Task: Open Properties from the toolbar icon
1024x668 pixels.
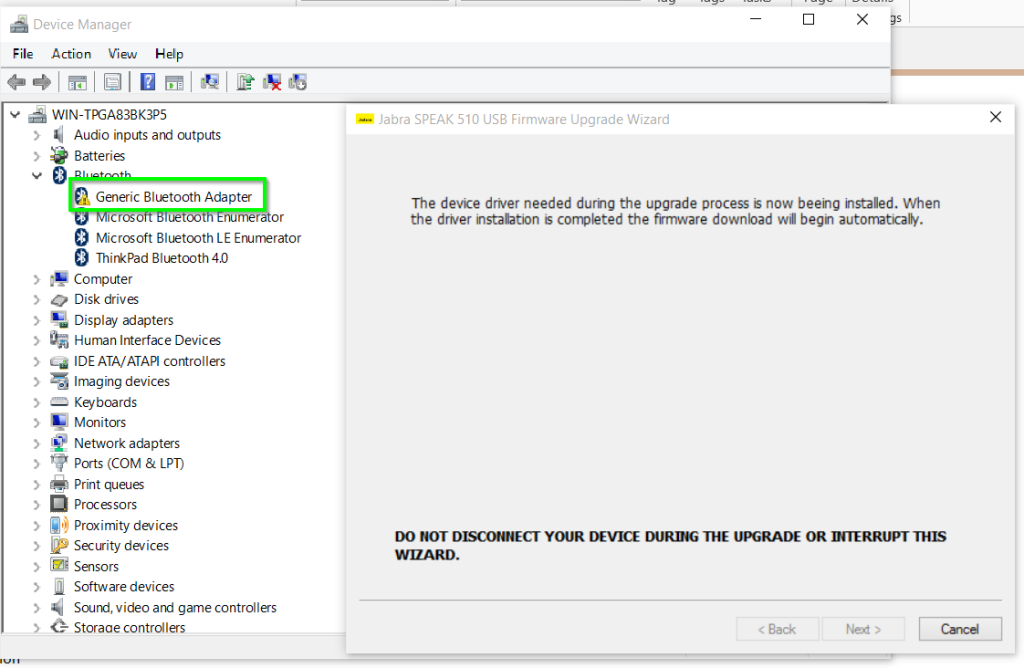Action: point(112,82)
